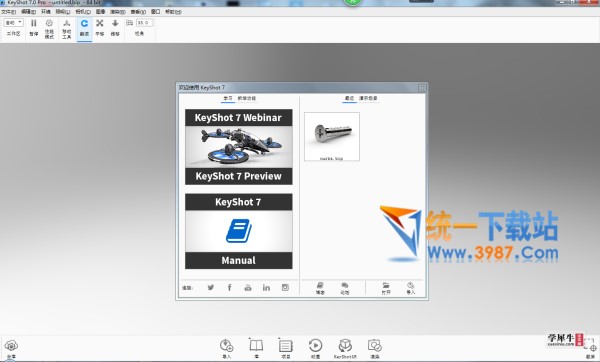The image size is (600, 362).
Task: Open the KeyShot 7 Webinar banner
Action: tap(239, 147)
